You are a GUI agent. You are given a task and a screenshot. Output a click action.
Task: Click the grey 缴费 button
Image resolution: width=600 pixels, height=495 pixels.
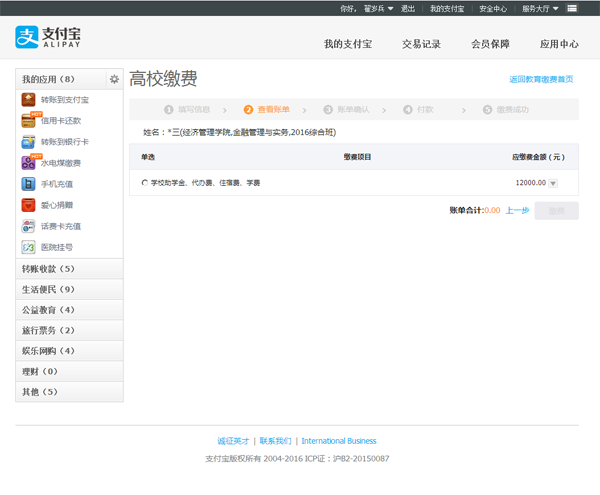click(556, 211)
